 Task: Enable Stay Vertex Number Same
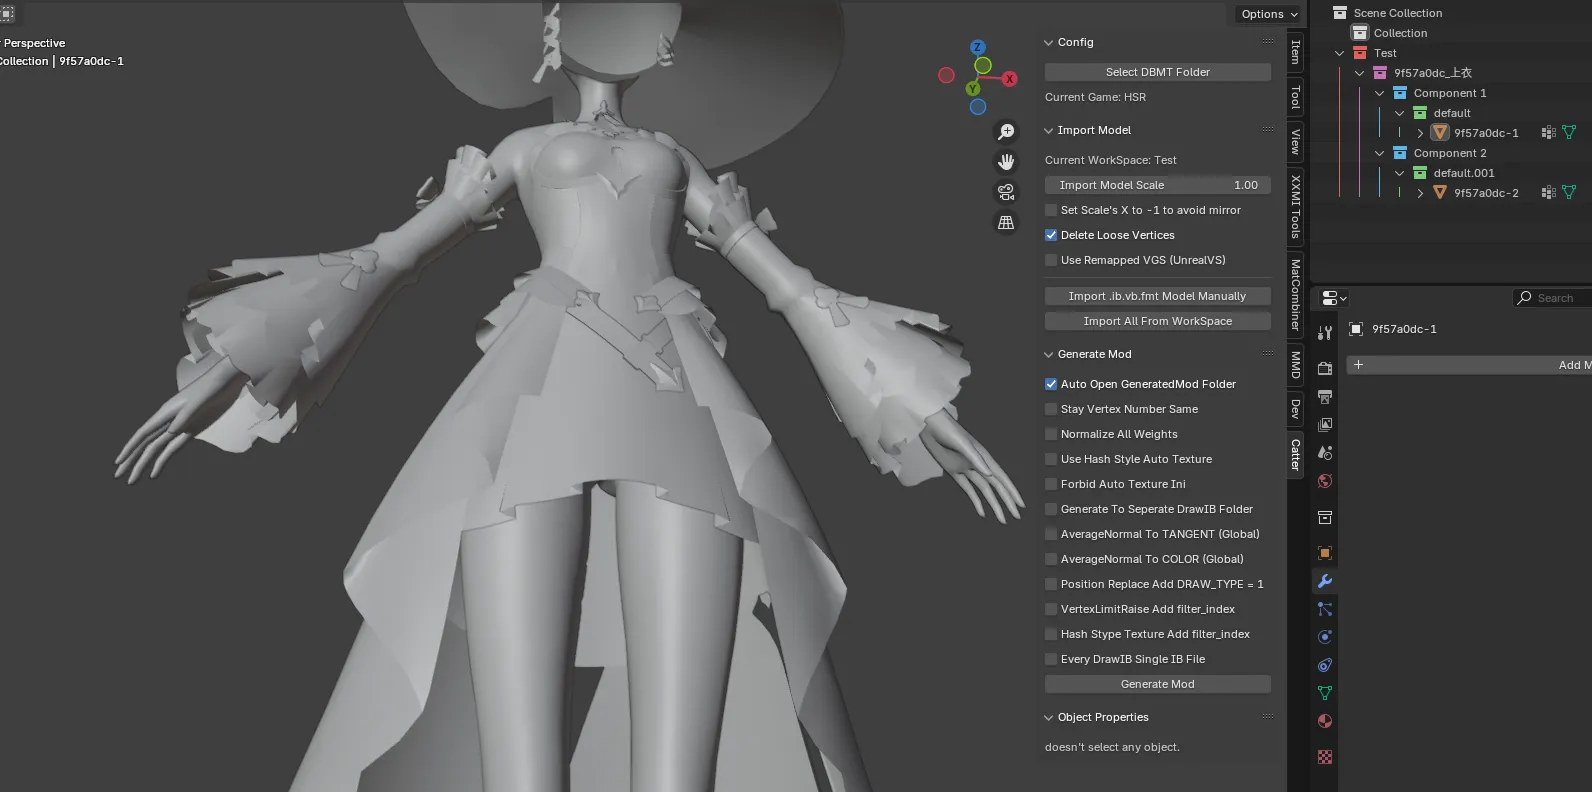point(1051,409)
